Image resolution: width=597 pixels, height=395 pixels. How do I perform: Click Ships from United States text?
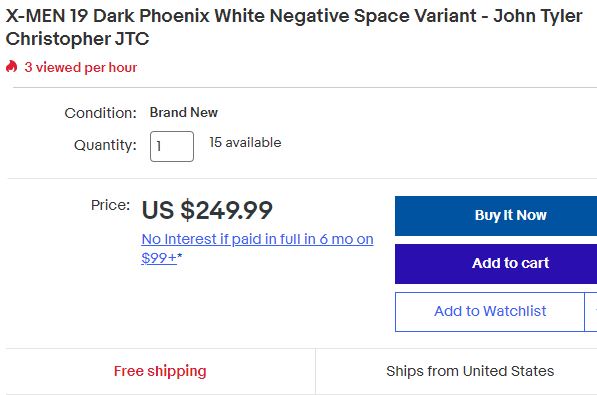coord(470,371)
